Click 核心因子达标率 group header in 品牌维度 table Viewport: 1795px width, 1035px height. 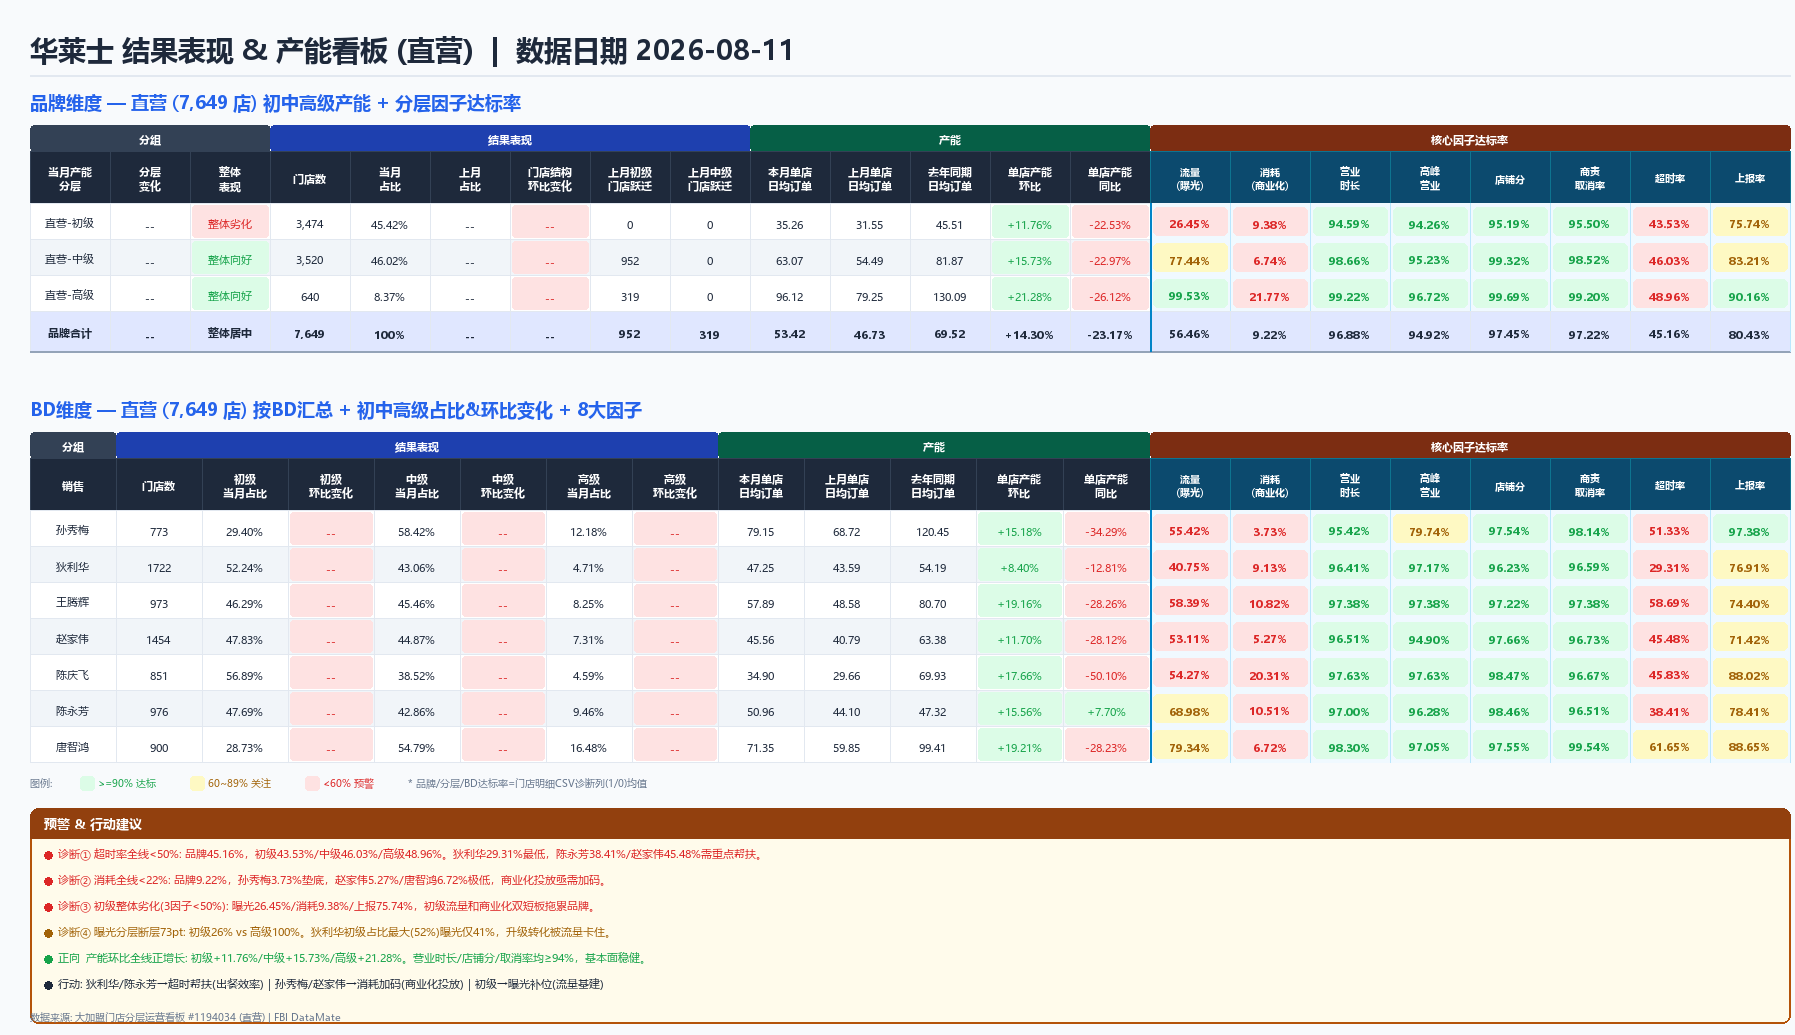[1470, 140]
